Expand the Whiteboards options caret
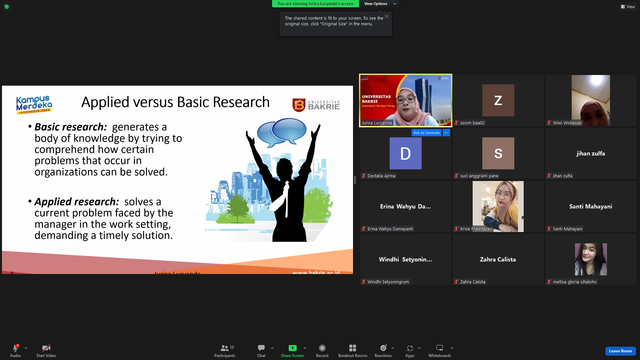 (x=452, y=348)
